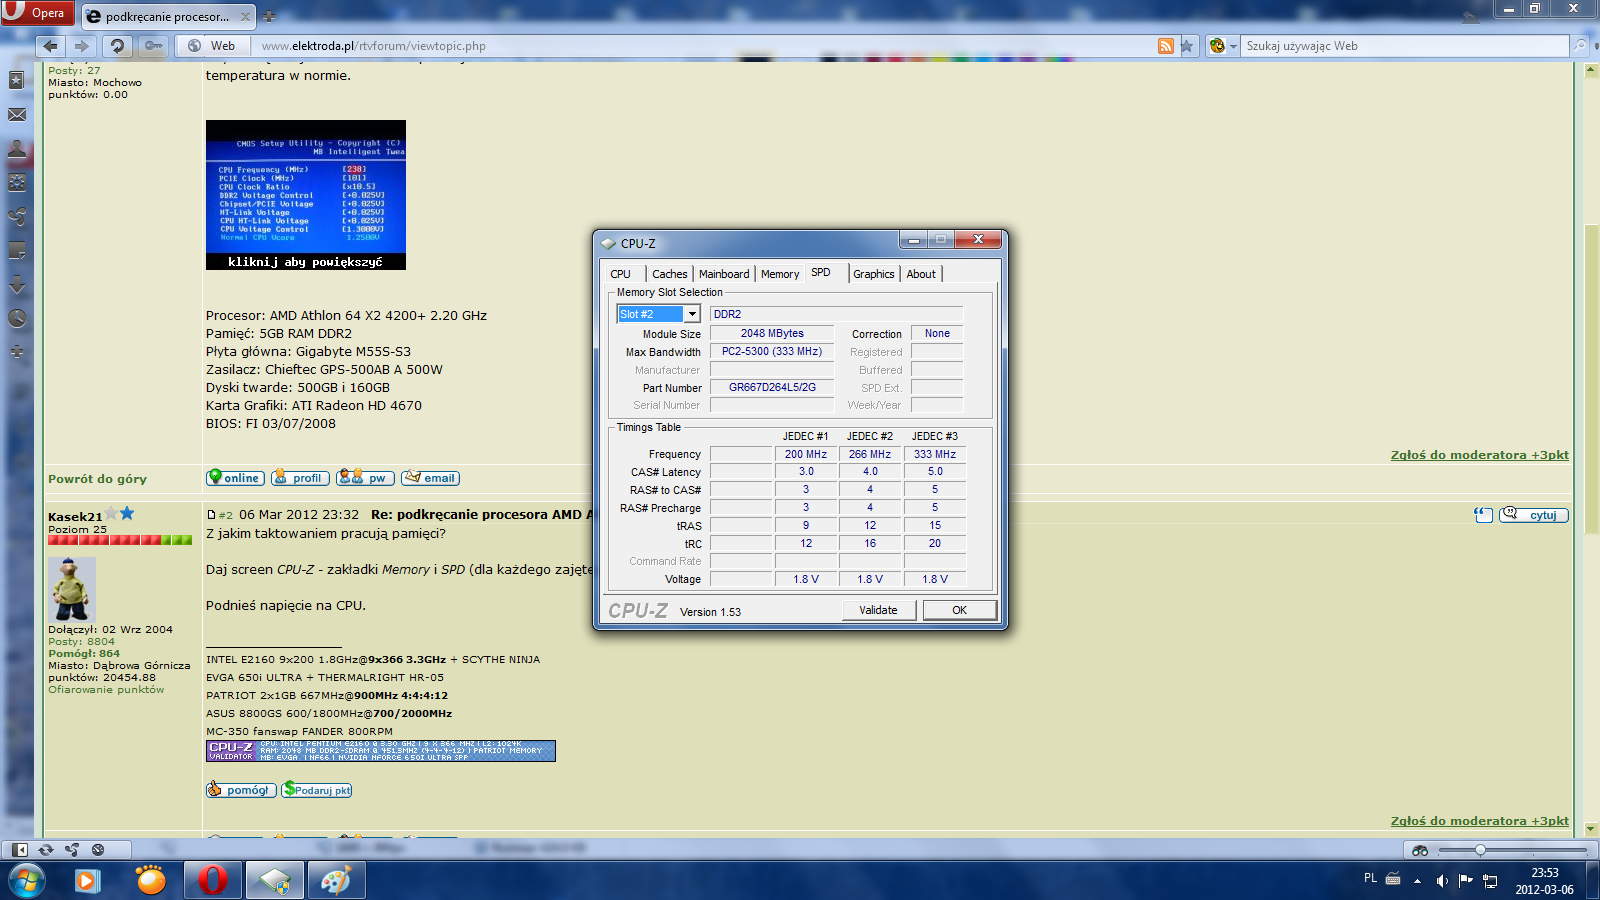Open the search engine selector dropdown
Image resolution: width=1600 pixels, height=900 pixels.
click(x=1223, y=46)
